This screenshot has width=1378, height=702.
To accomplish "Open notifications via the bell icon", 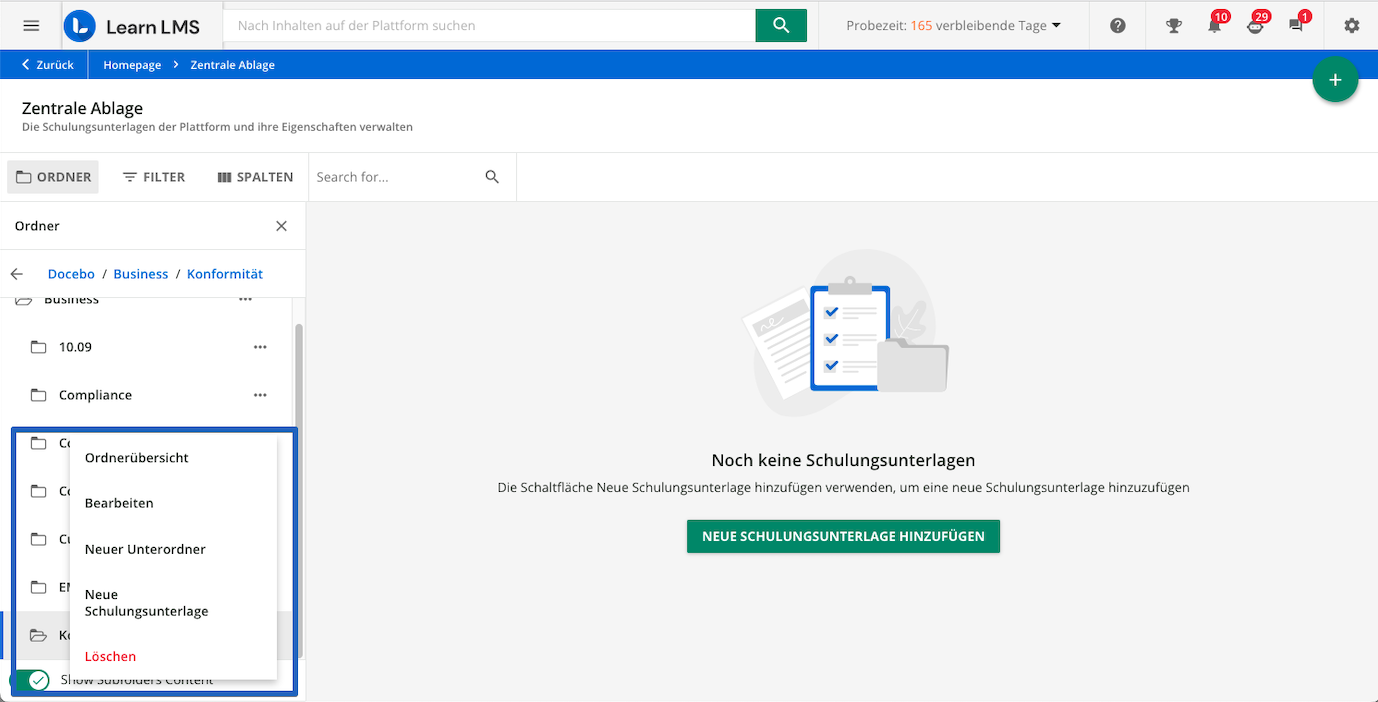I will tap(1215, 27).
